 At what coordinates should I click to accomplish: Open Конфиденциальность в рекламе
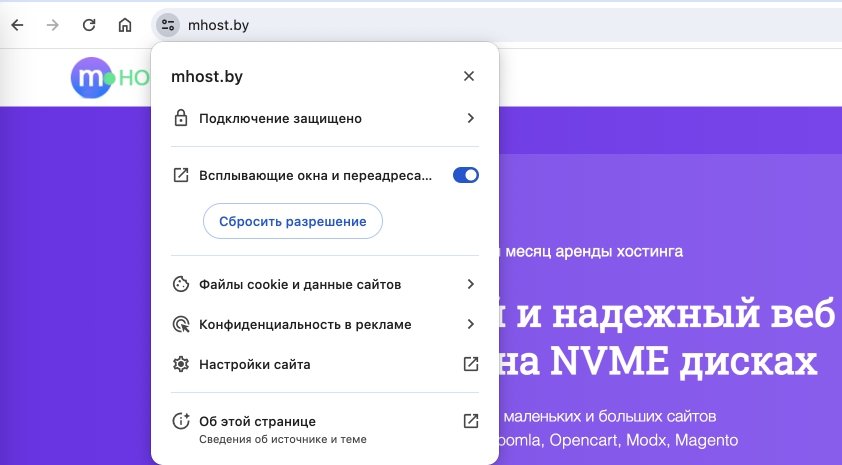click(325, 324)
